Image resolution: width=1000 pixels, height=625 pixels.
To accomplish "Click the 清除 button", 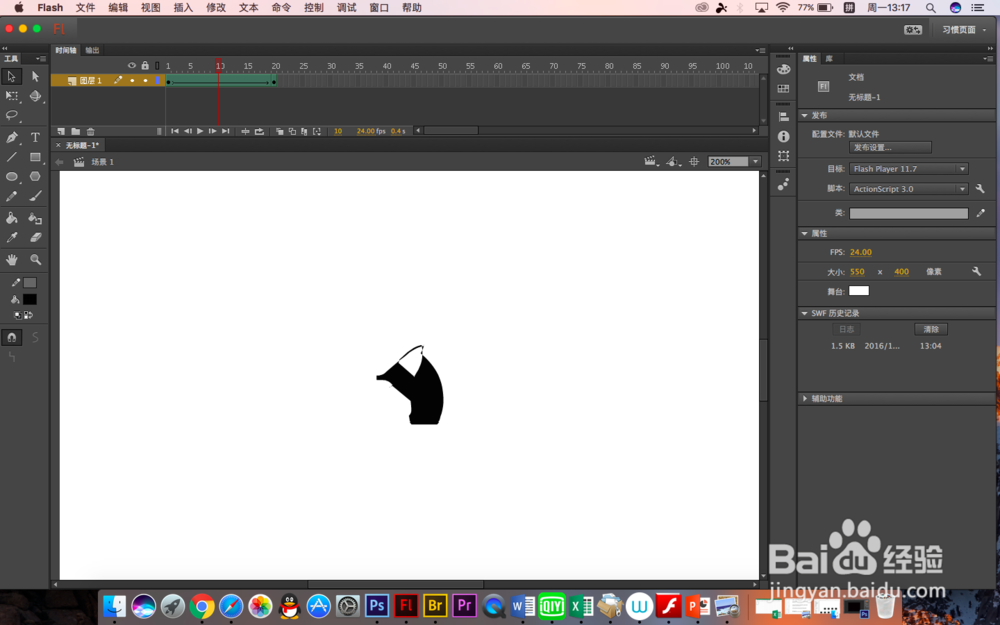I will (931, 329).
